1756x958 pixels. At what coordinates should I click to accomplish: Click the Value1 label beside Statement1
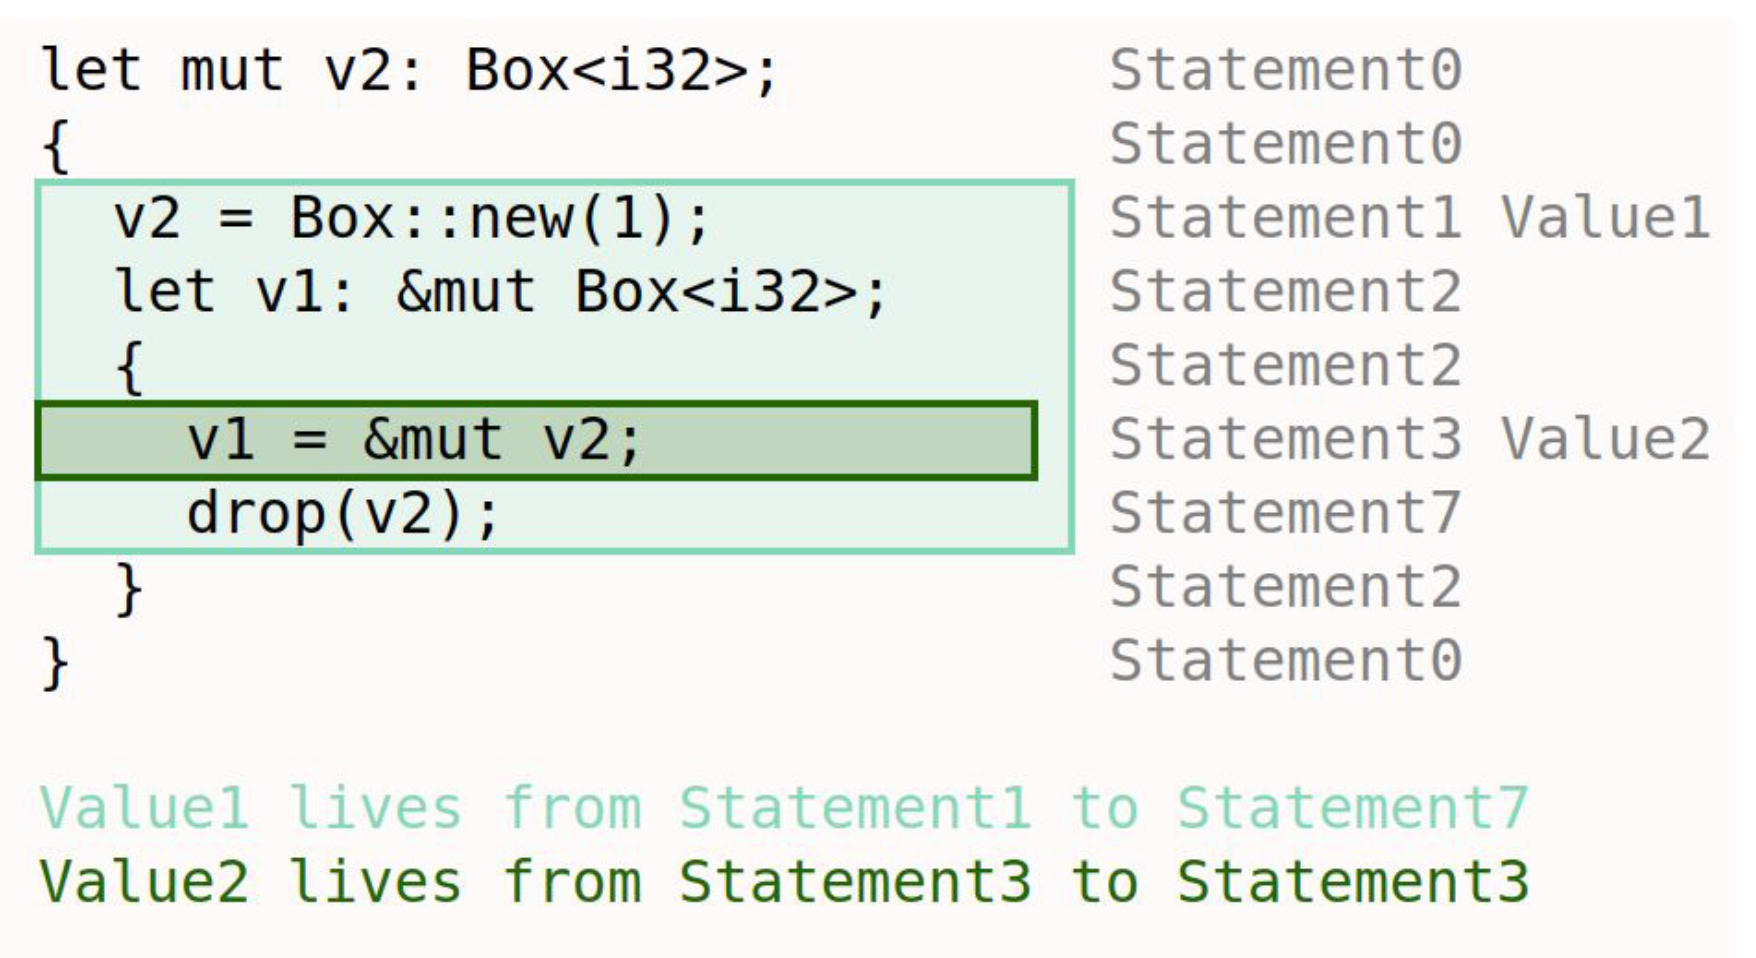click(x=1605, y=218)
